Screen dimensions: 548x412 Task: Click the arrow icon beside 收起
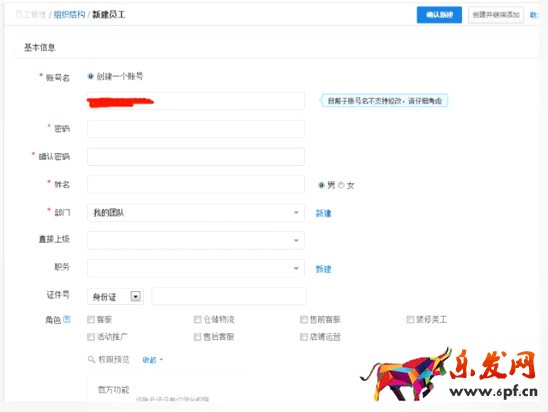point(161,359)
